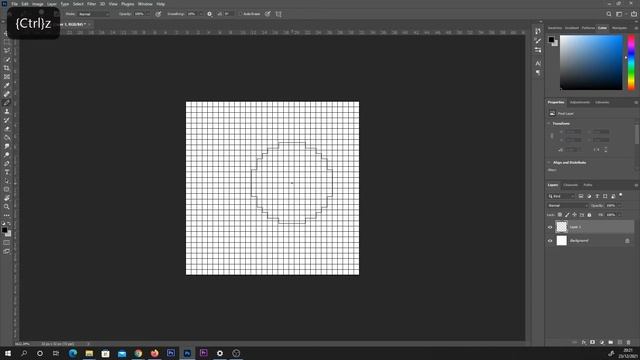Hide Layer 1 using its eye icon
This screenshot has width=640, height=360.
pyautogui.click(x=550, y=227)
